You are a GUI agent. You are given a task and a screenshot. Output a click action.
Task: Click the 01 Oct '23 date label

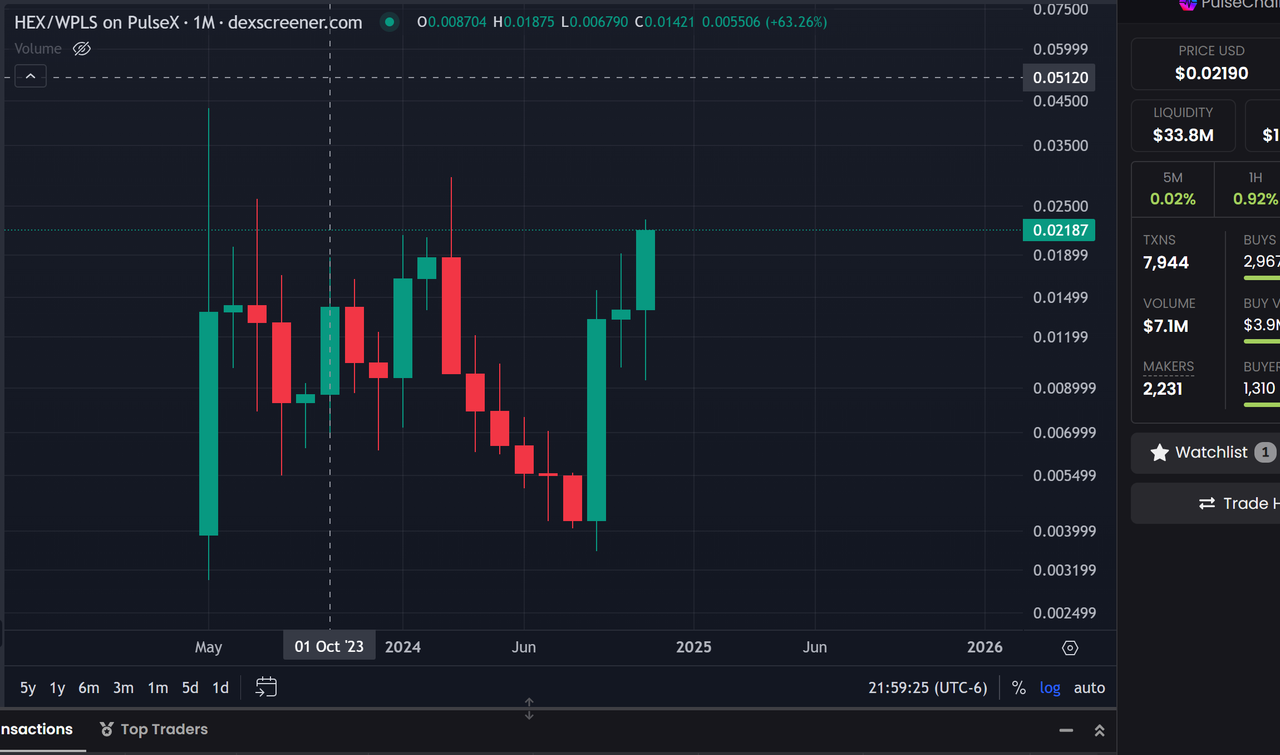pyautogui.click(x=329, y=647)
